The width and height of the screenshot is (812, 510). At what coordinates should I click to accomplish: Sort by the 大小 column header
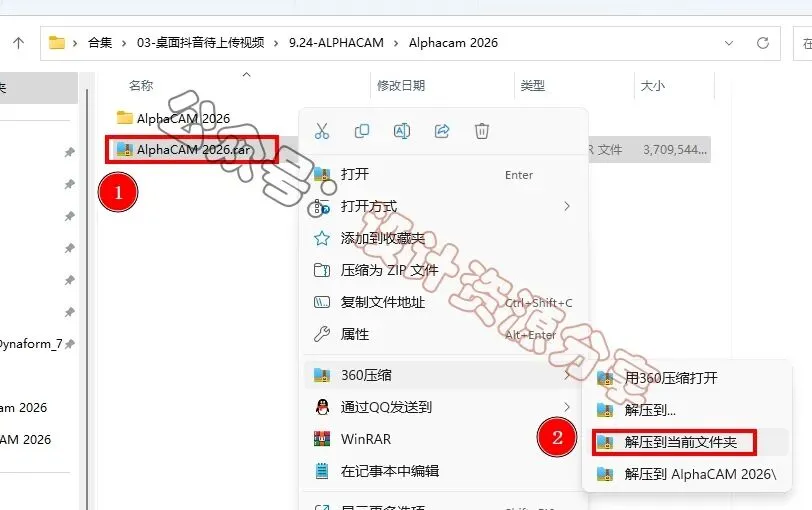tap(652, 85)
